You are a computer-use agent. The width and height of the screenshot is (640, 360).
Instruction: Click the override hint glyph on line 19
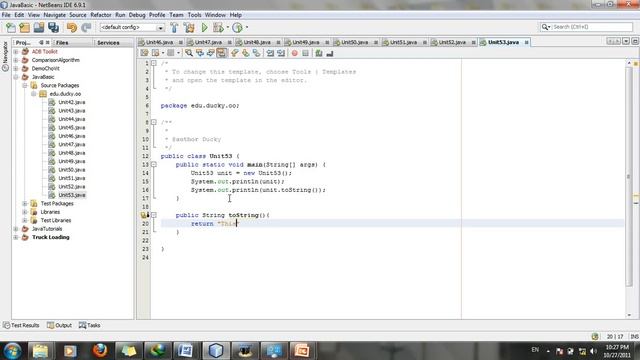click(x=144, y=215)
